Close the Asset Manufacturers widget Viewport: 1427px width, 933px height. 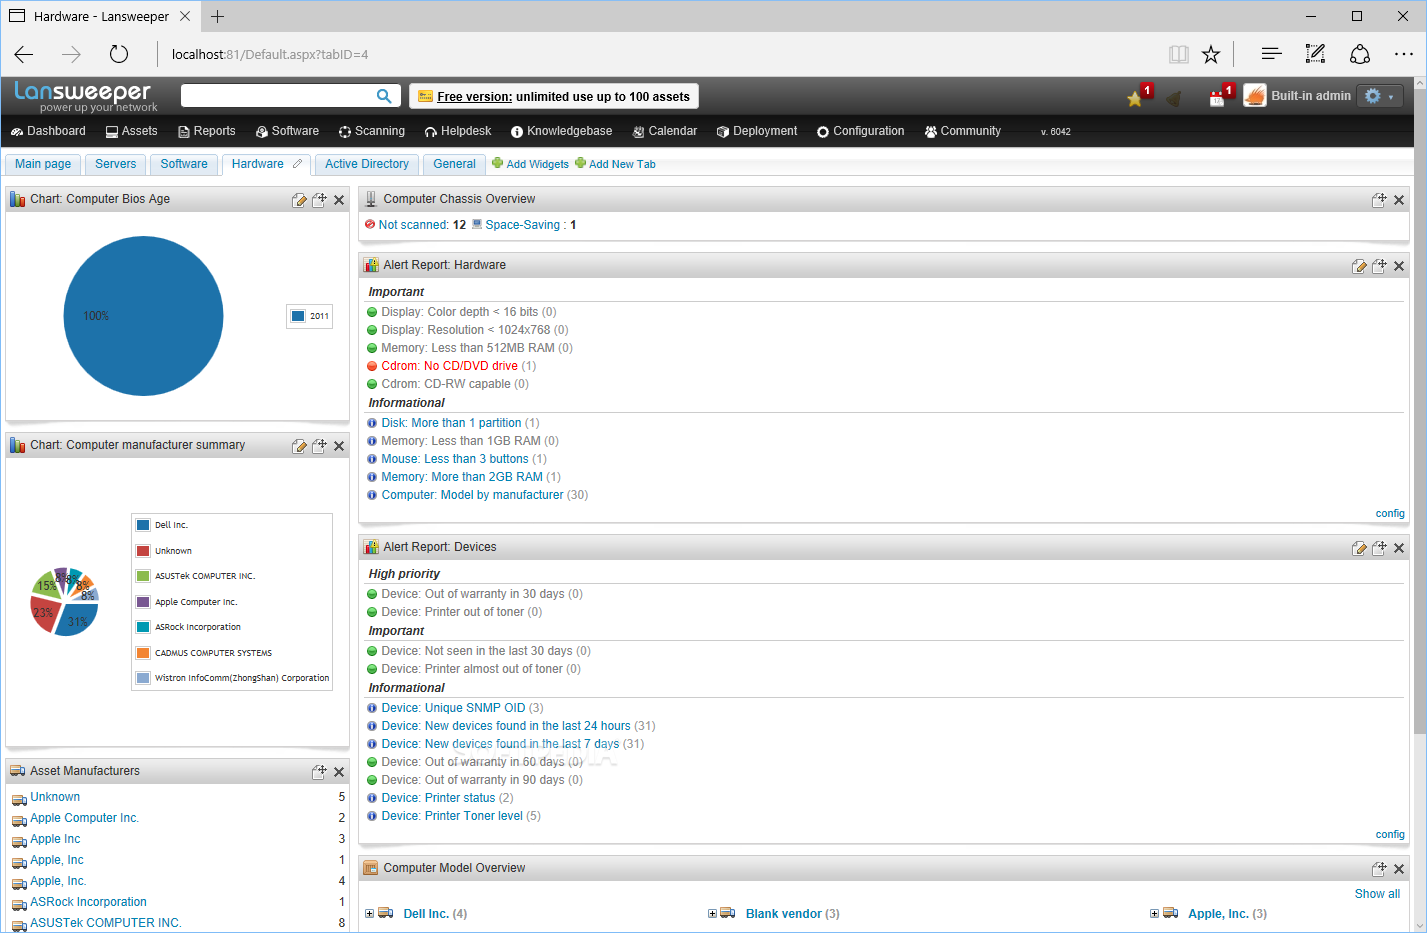click(x=339, y=772)
